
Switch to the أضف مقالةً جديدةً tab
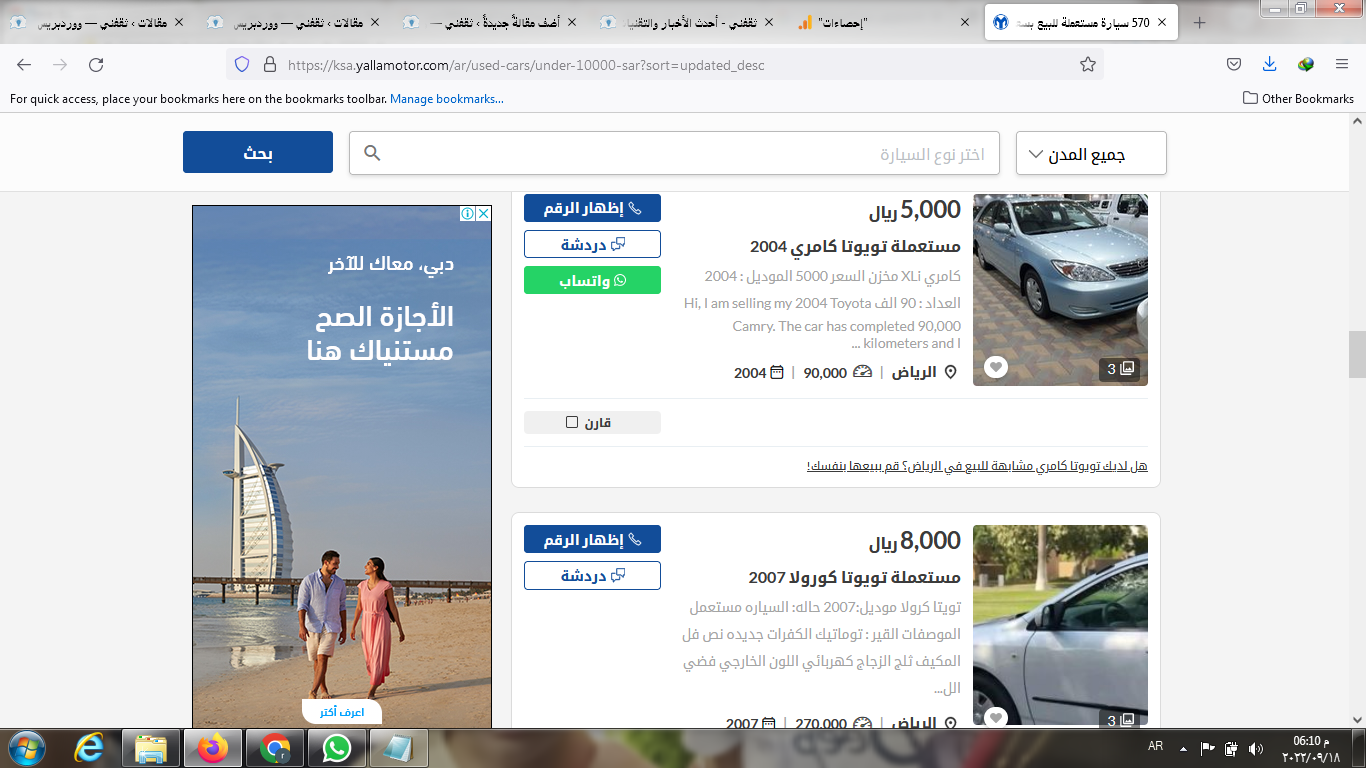[488, 22]
